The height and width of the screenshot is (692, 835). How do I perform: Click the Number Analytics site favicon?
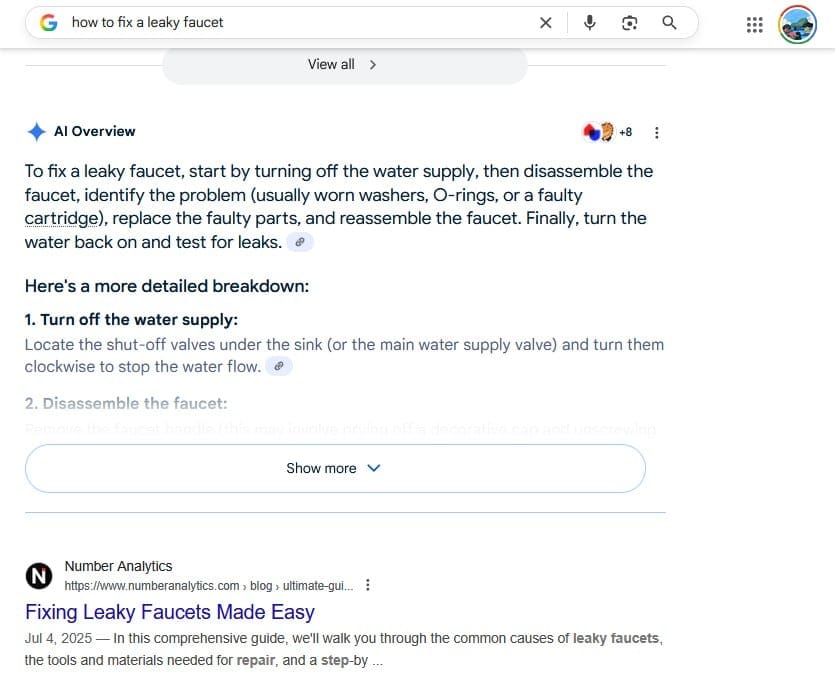coord(39,576)
